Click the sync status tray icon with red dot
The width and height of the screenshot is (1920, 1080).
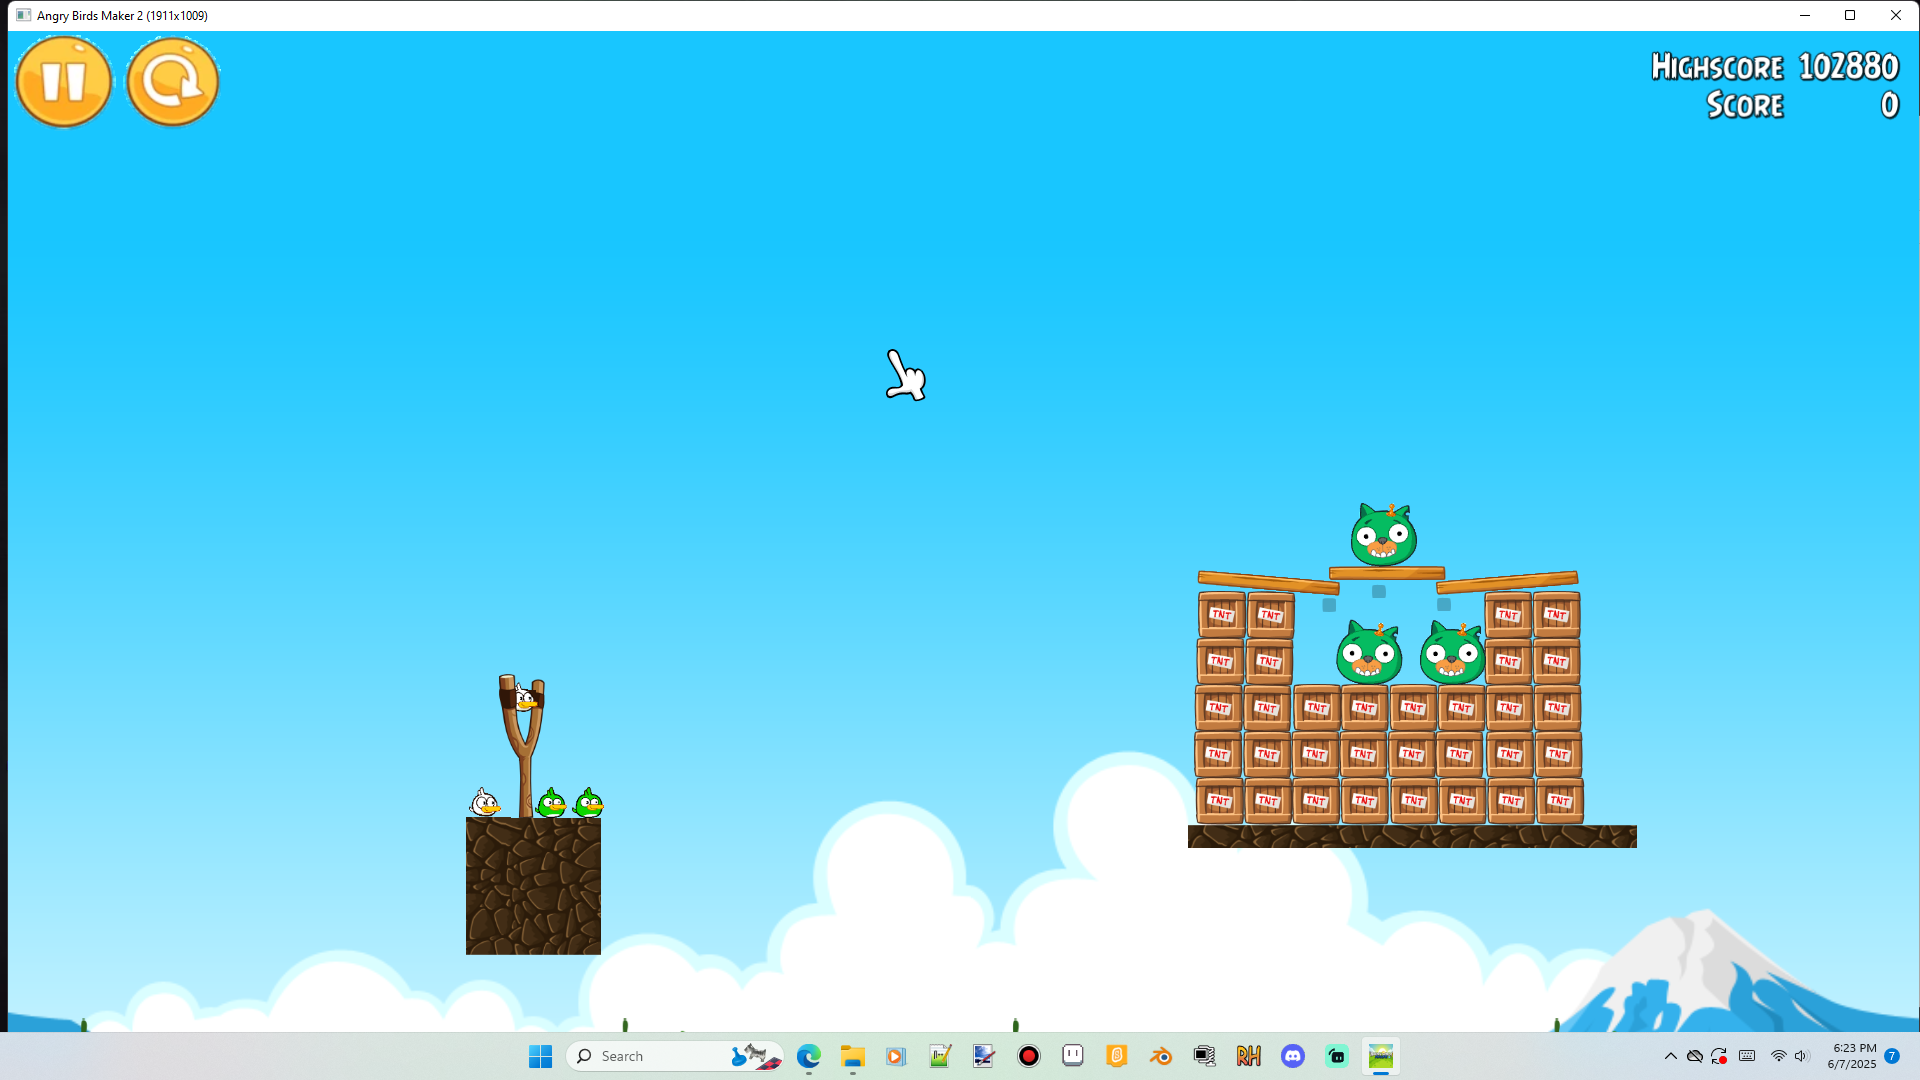[1720, 1056]
